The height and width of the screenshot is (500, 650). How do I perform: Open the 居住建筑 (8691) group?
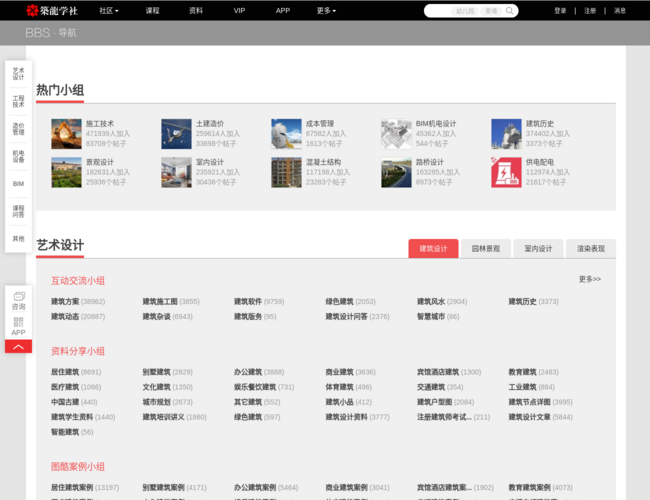point(76,372)
